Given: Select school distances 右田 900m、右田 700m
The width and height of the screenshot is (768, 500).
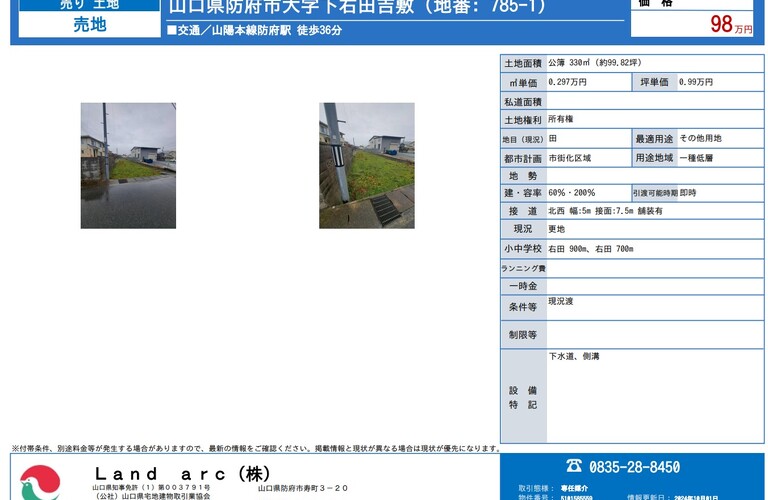Looking at the screenshot, I should tap(591, 249).
